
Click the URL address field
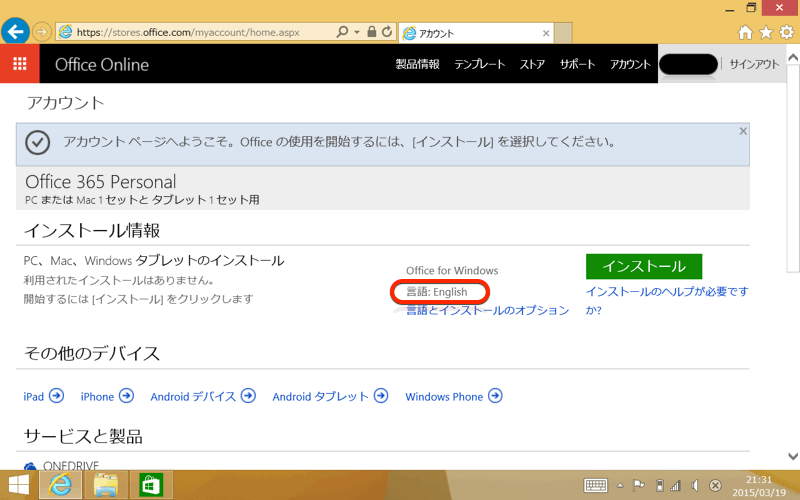(200, 32)
